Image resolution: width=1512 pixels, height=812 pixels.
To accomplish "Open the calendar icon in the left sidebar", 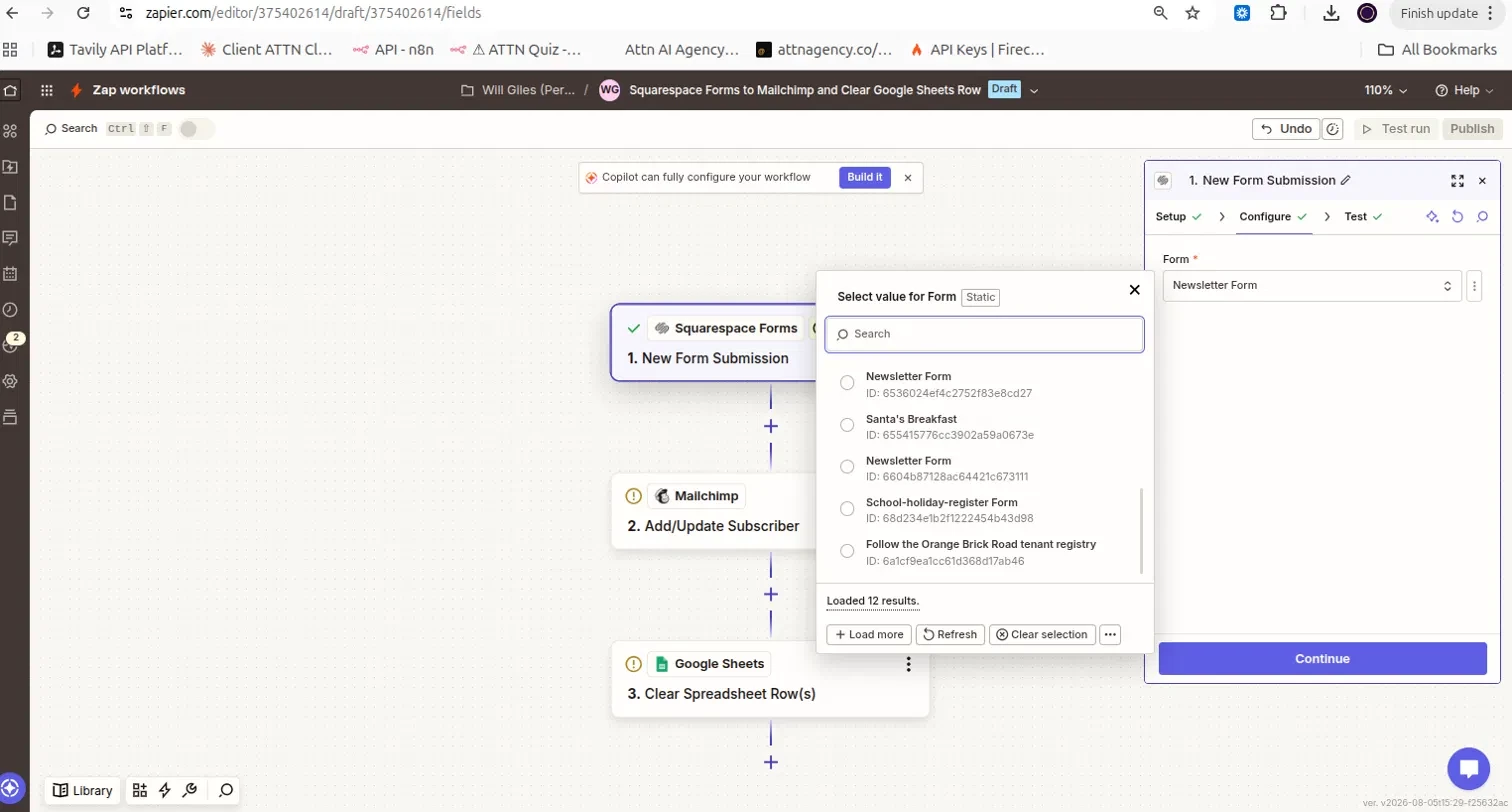I will point(11,273).
